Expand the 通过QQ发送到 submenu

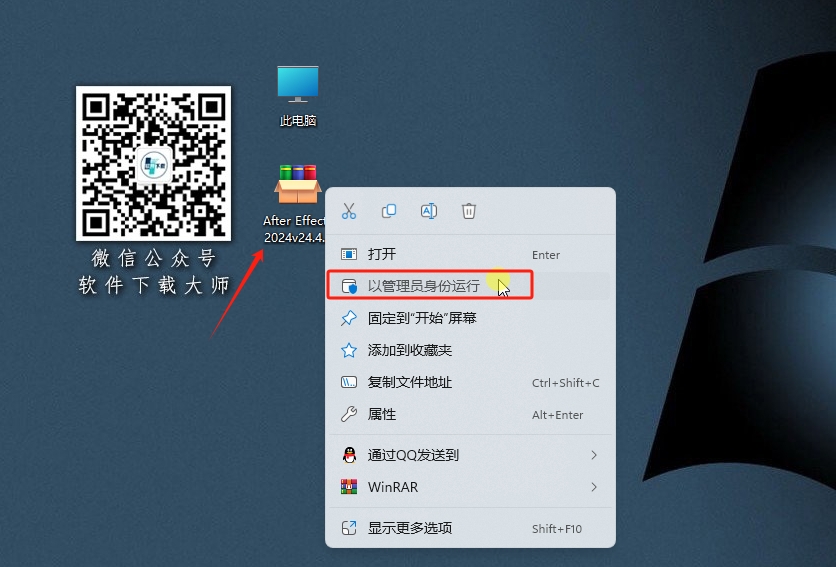[470, 455]
